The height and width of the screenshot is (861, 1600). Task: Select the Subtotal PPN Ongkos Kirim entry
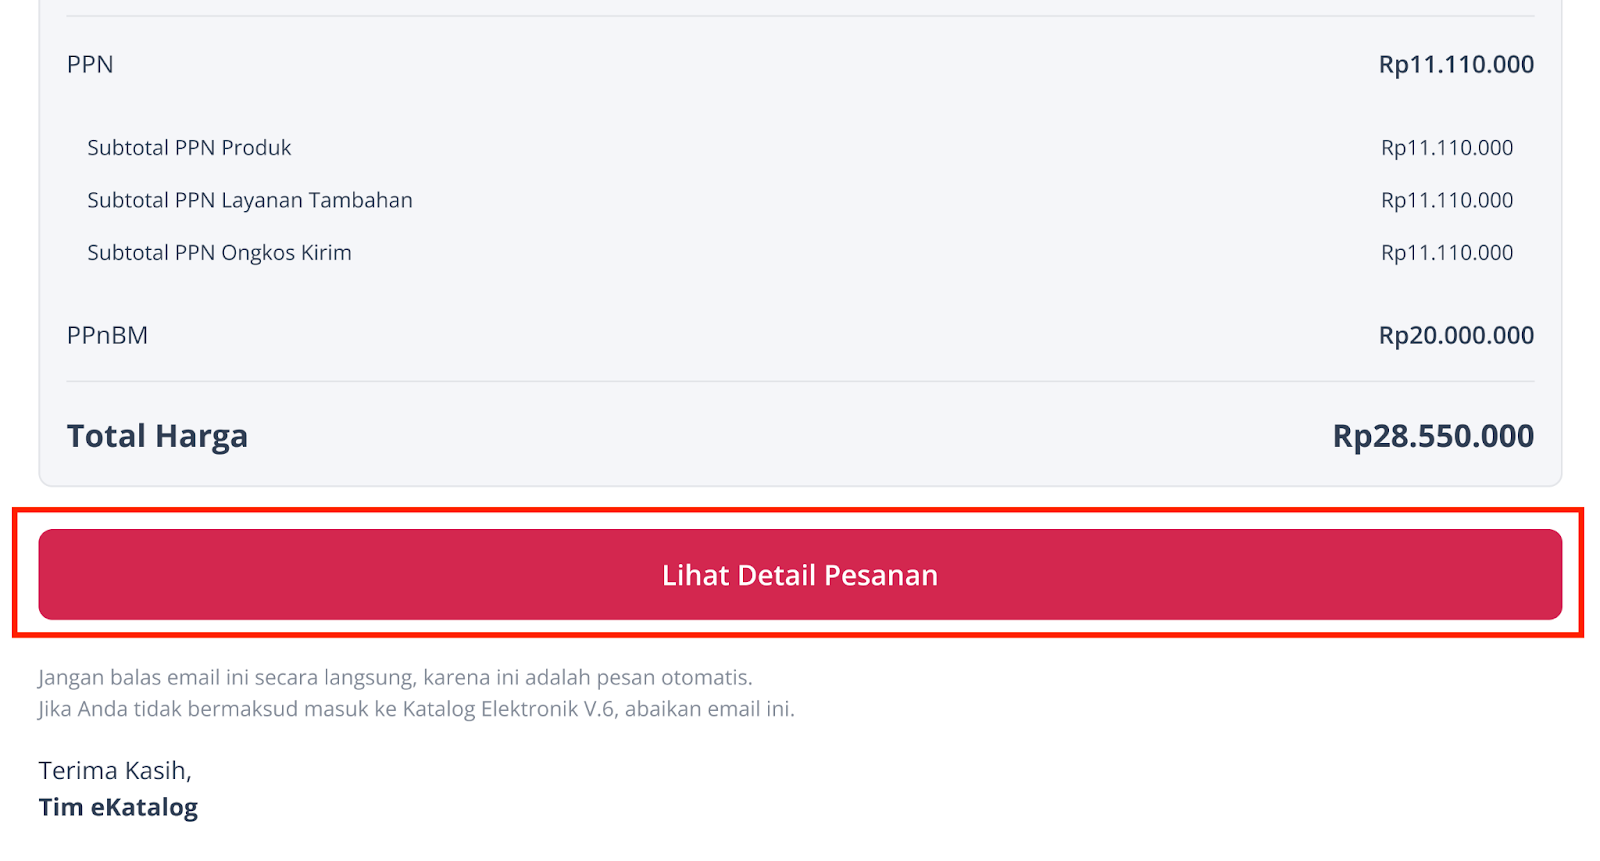click(x=218, y=252)
